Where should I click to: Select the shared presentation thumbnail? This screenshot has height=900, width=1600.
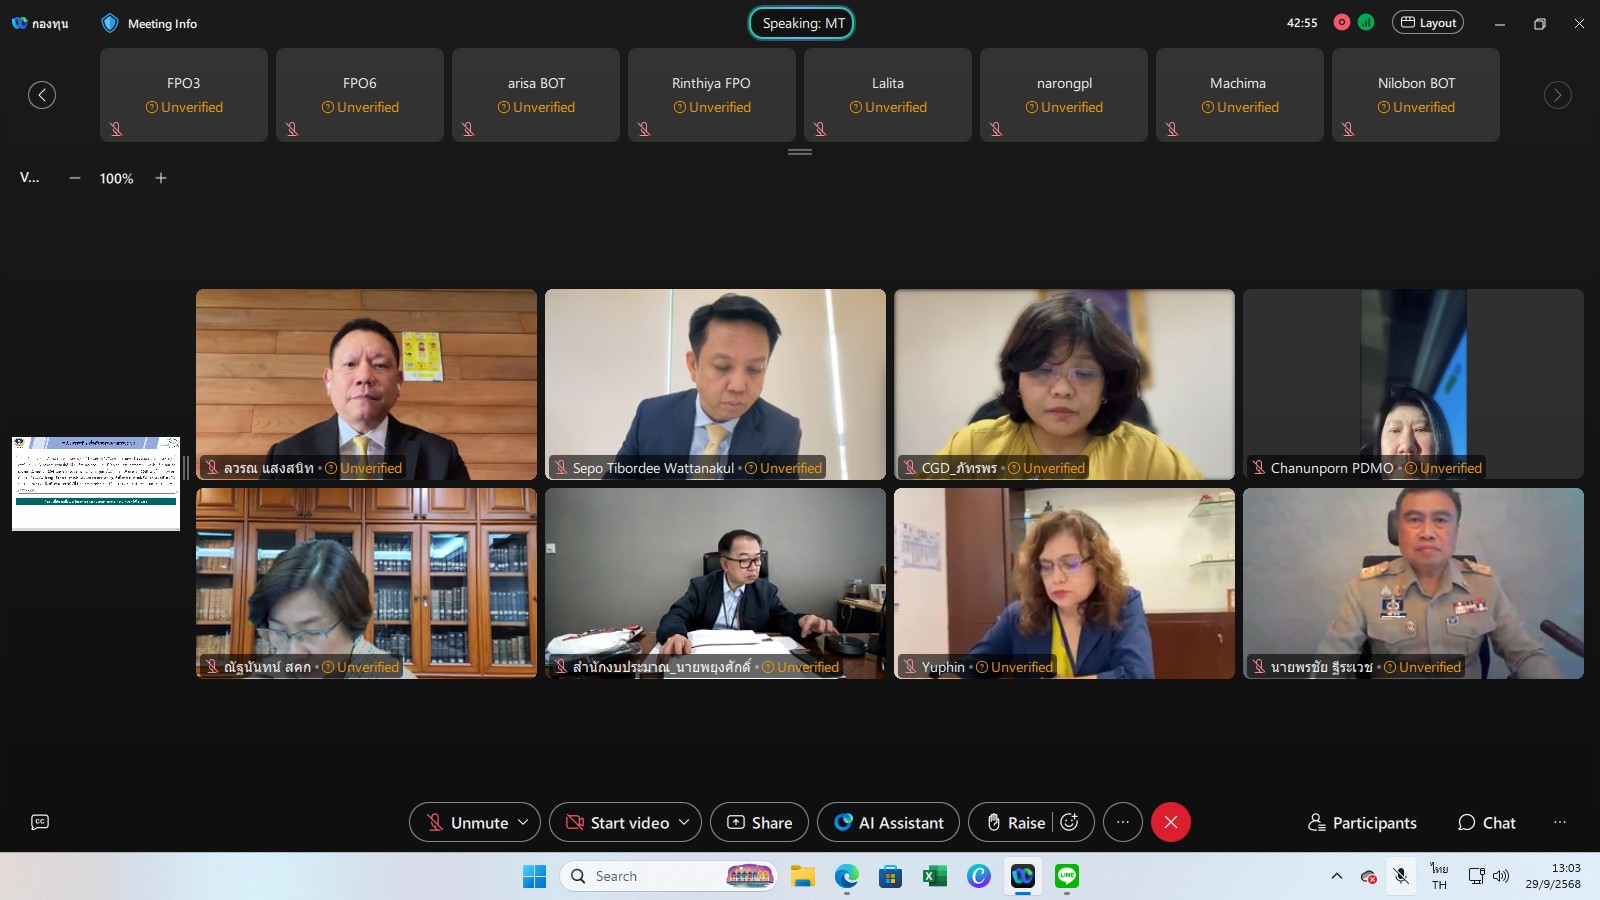tap(96, 483)
